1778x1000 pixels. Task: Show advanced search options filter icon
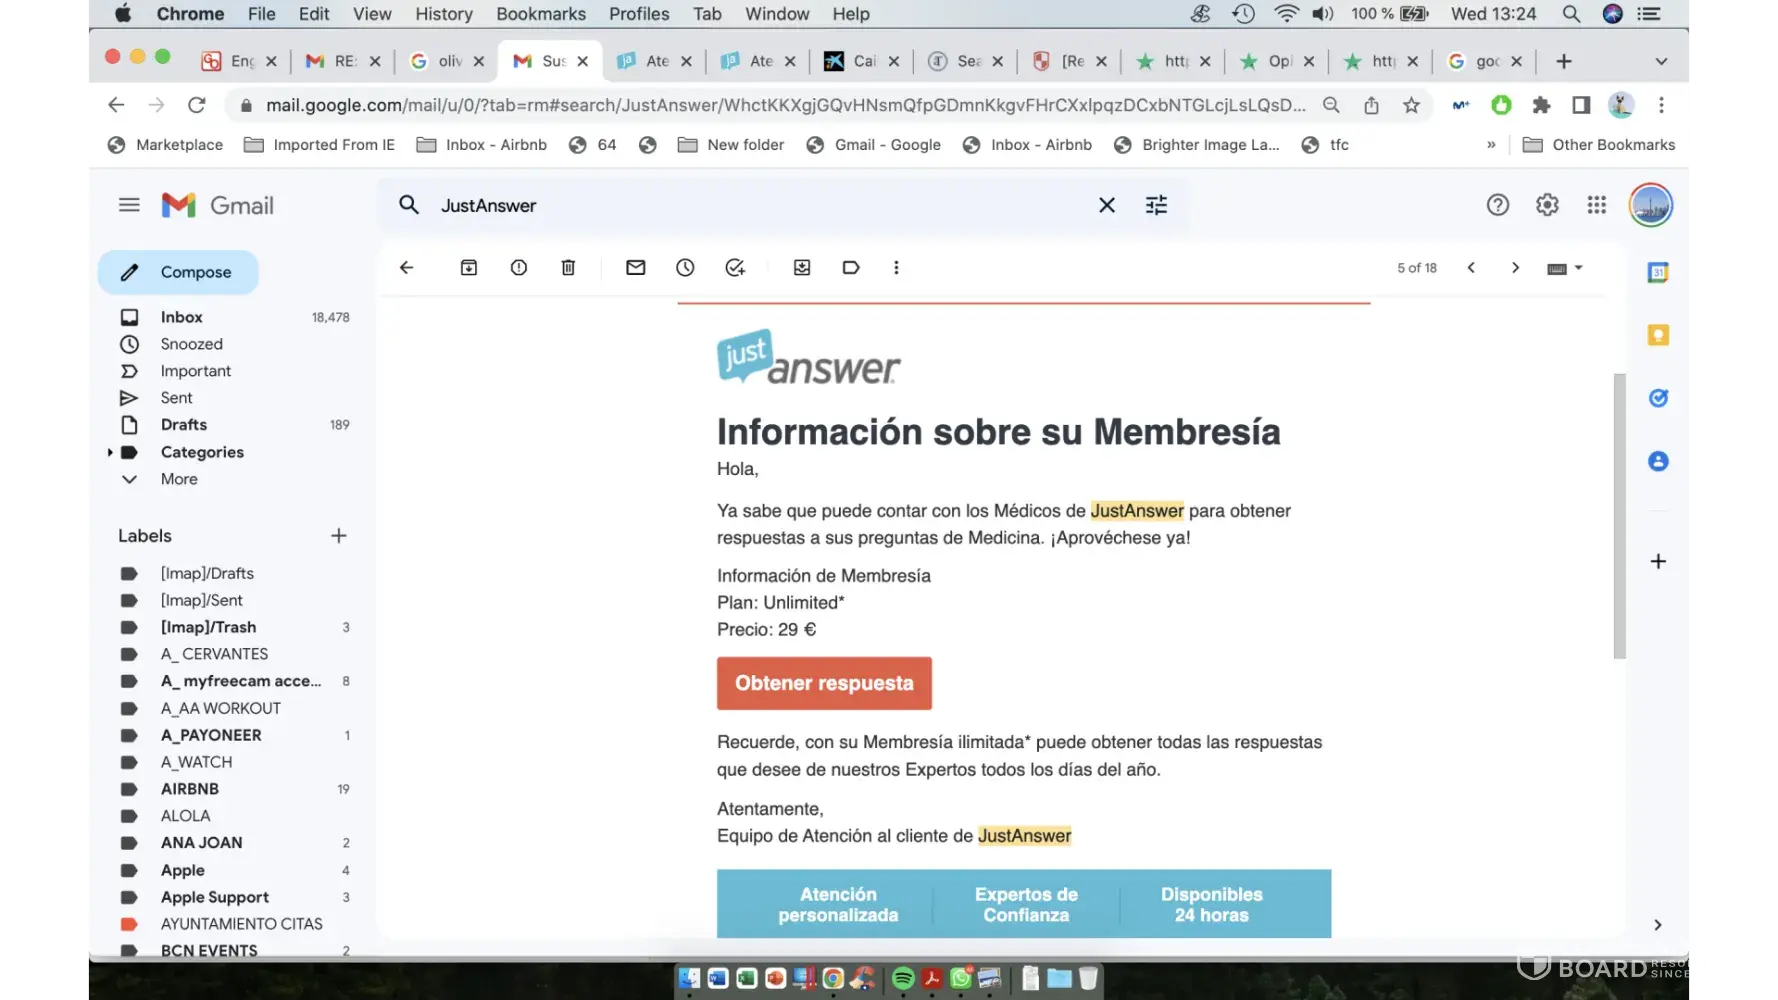point(1156,205)
